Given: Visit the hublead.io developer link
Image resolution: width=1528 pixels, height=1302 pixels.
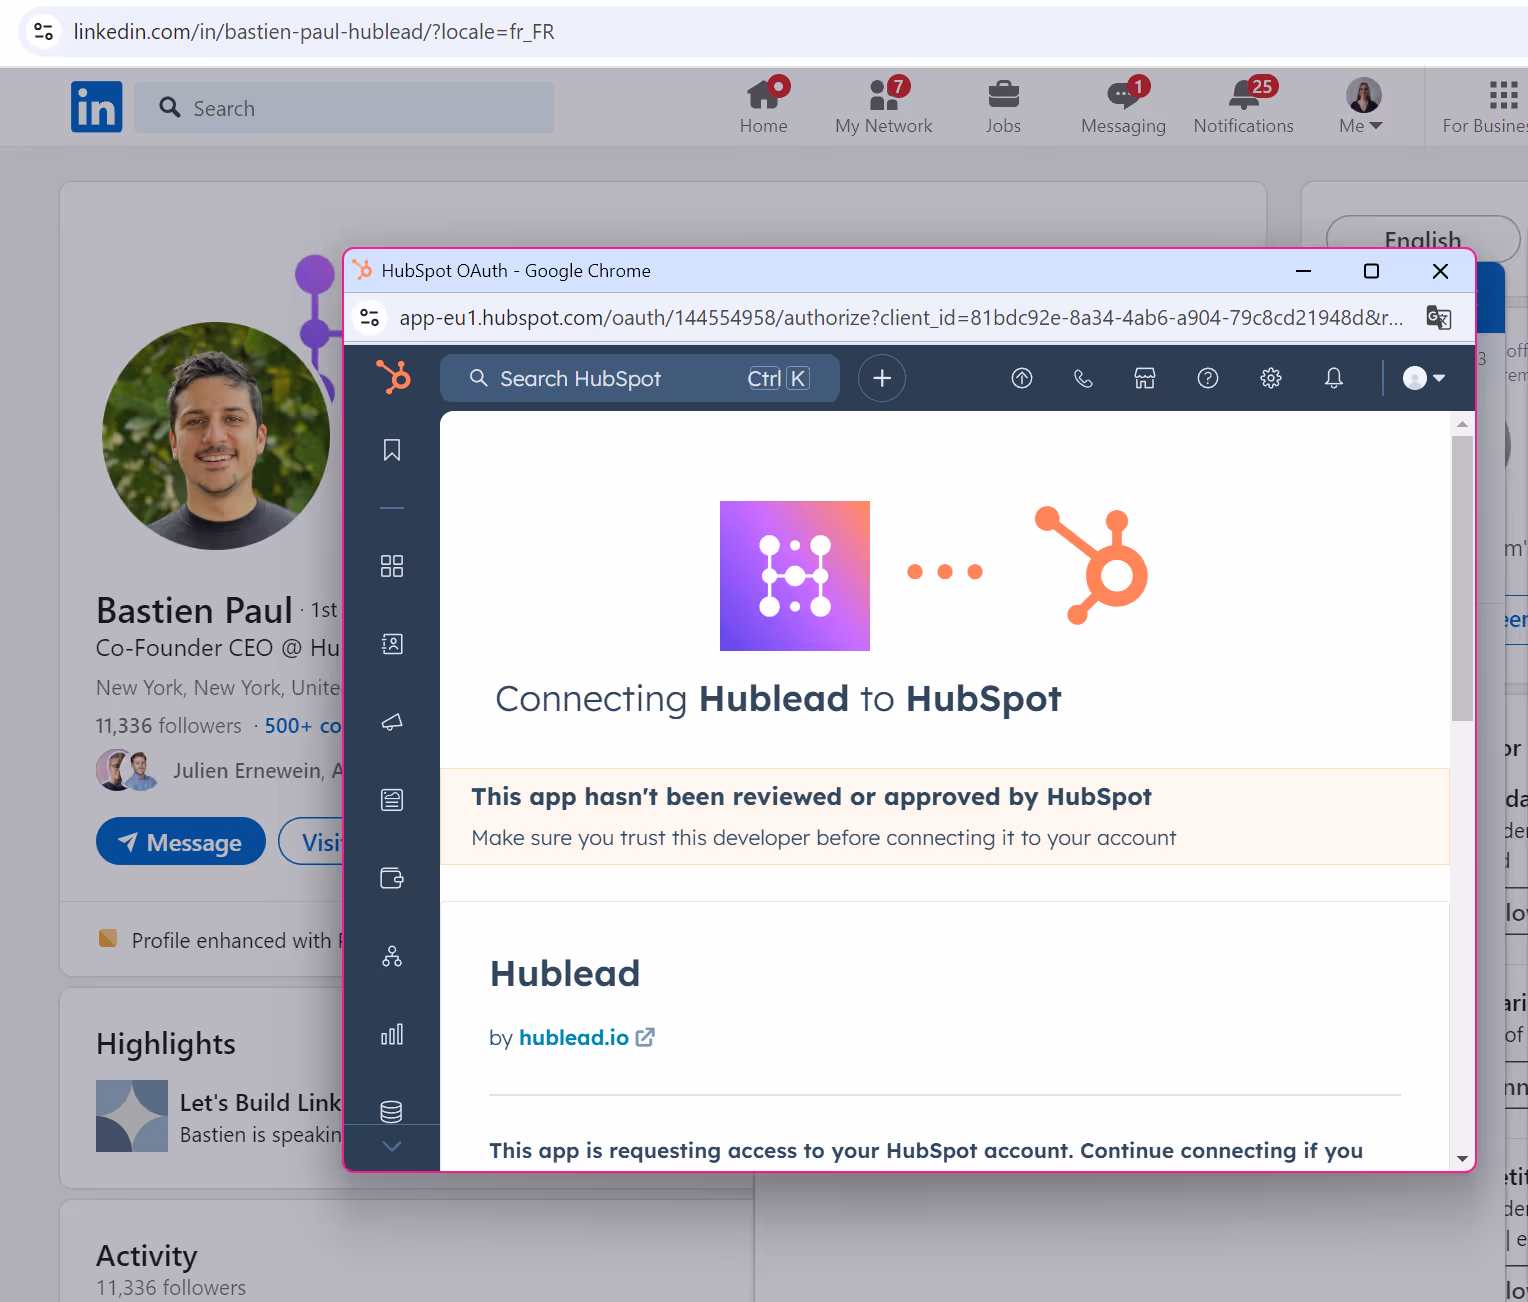Looking at the screenshot, I should tap(573, 1037).
